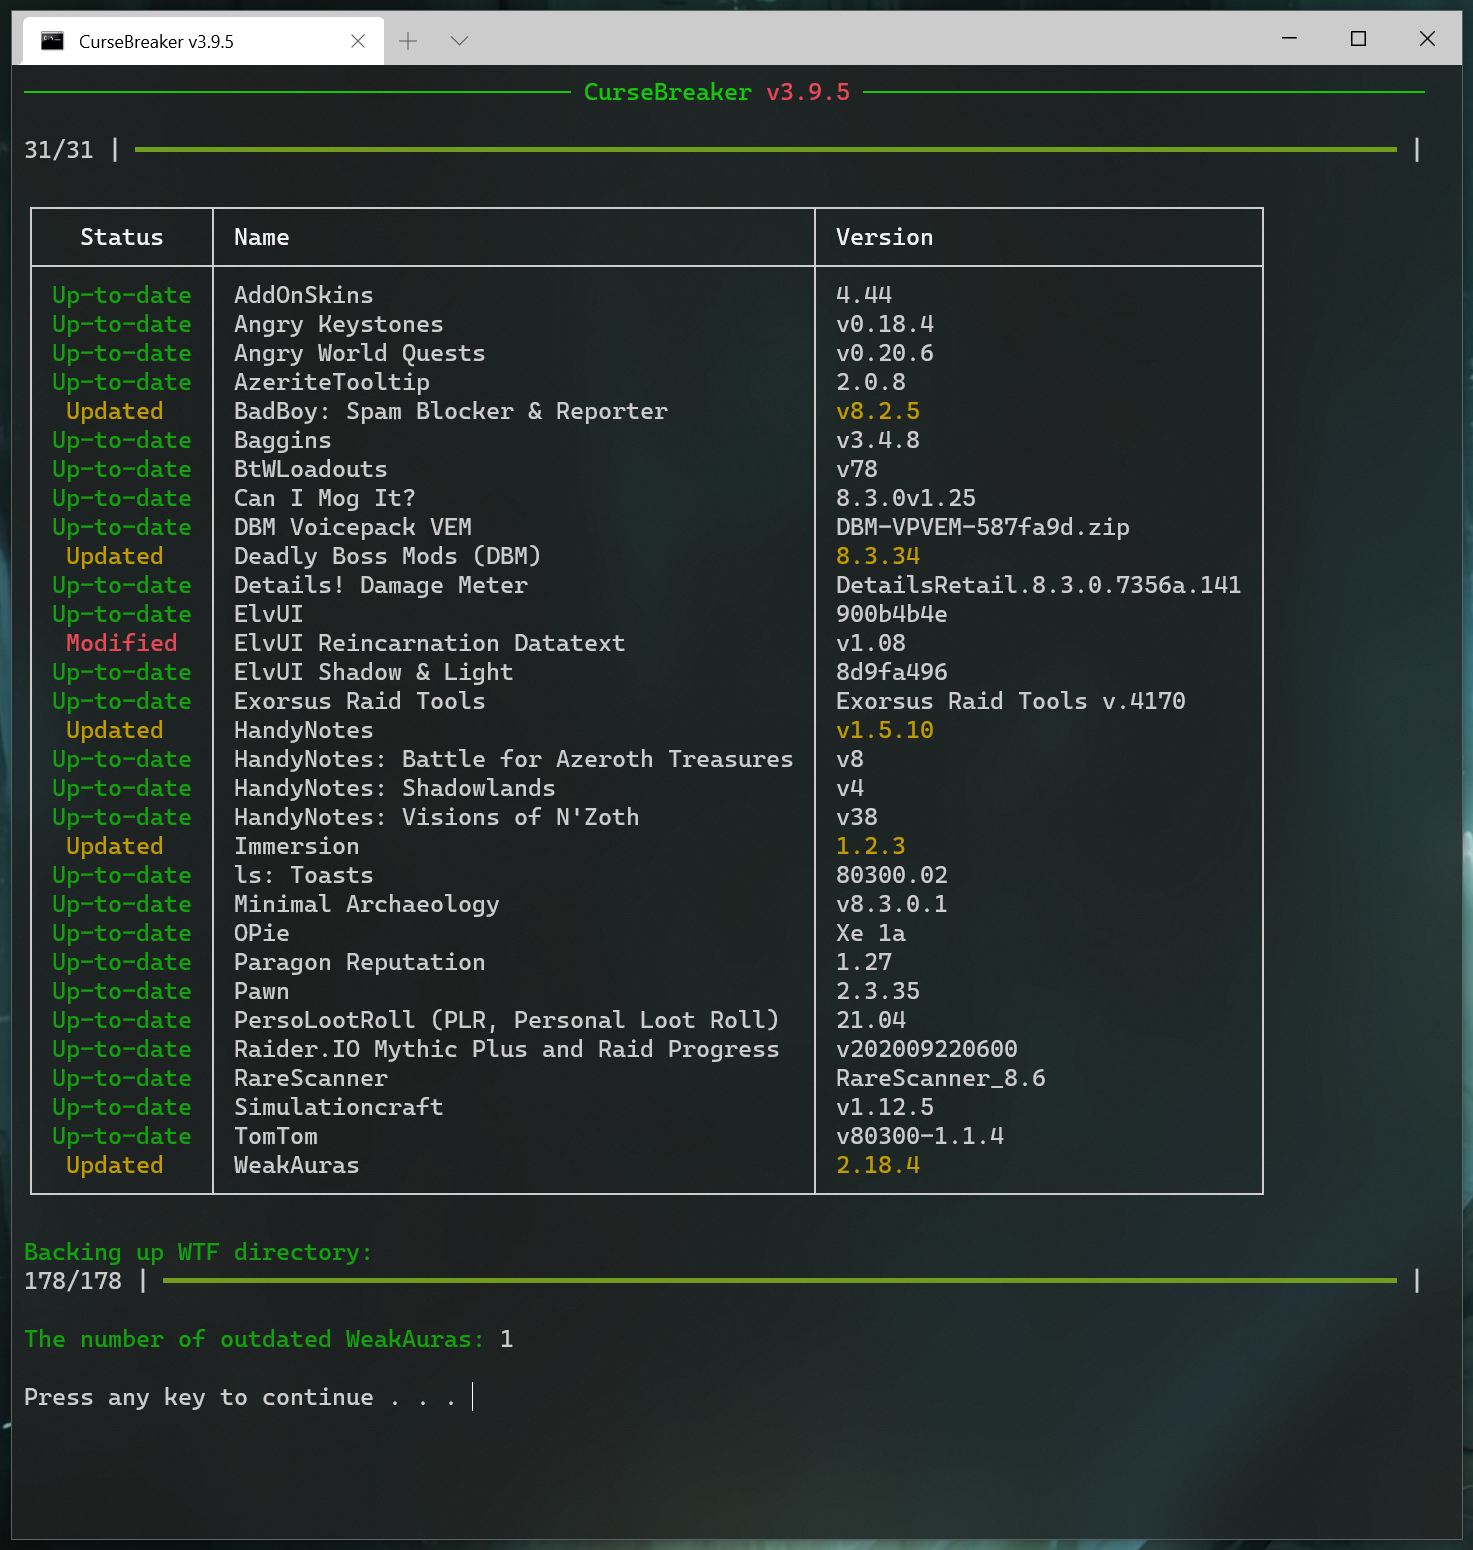This screenshot has height=1550, width=1473.
Task: Click HandyNotes: Battle for Azeroth Treasures
Action: coord(514,759)
